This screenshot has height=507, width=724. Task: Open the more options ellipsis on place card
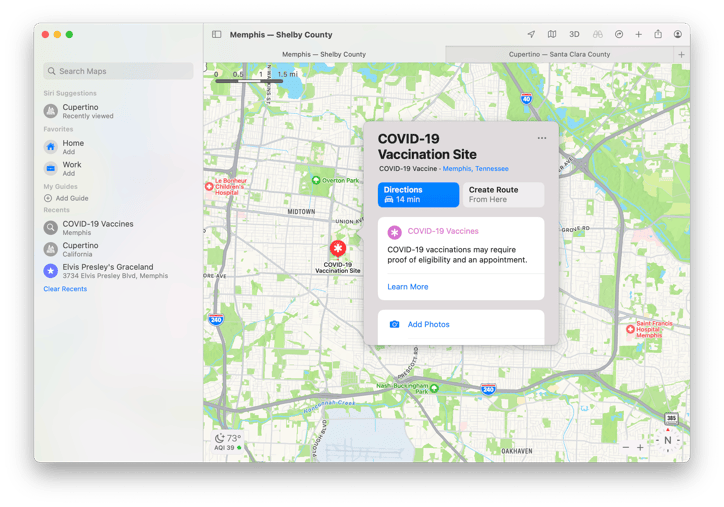(x=542, y=138)
